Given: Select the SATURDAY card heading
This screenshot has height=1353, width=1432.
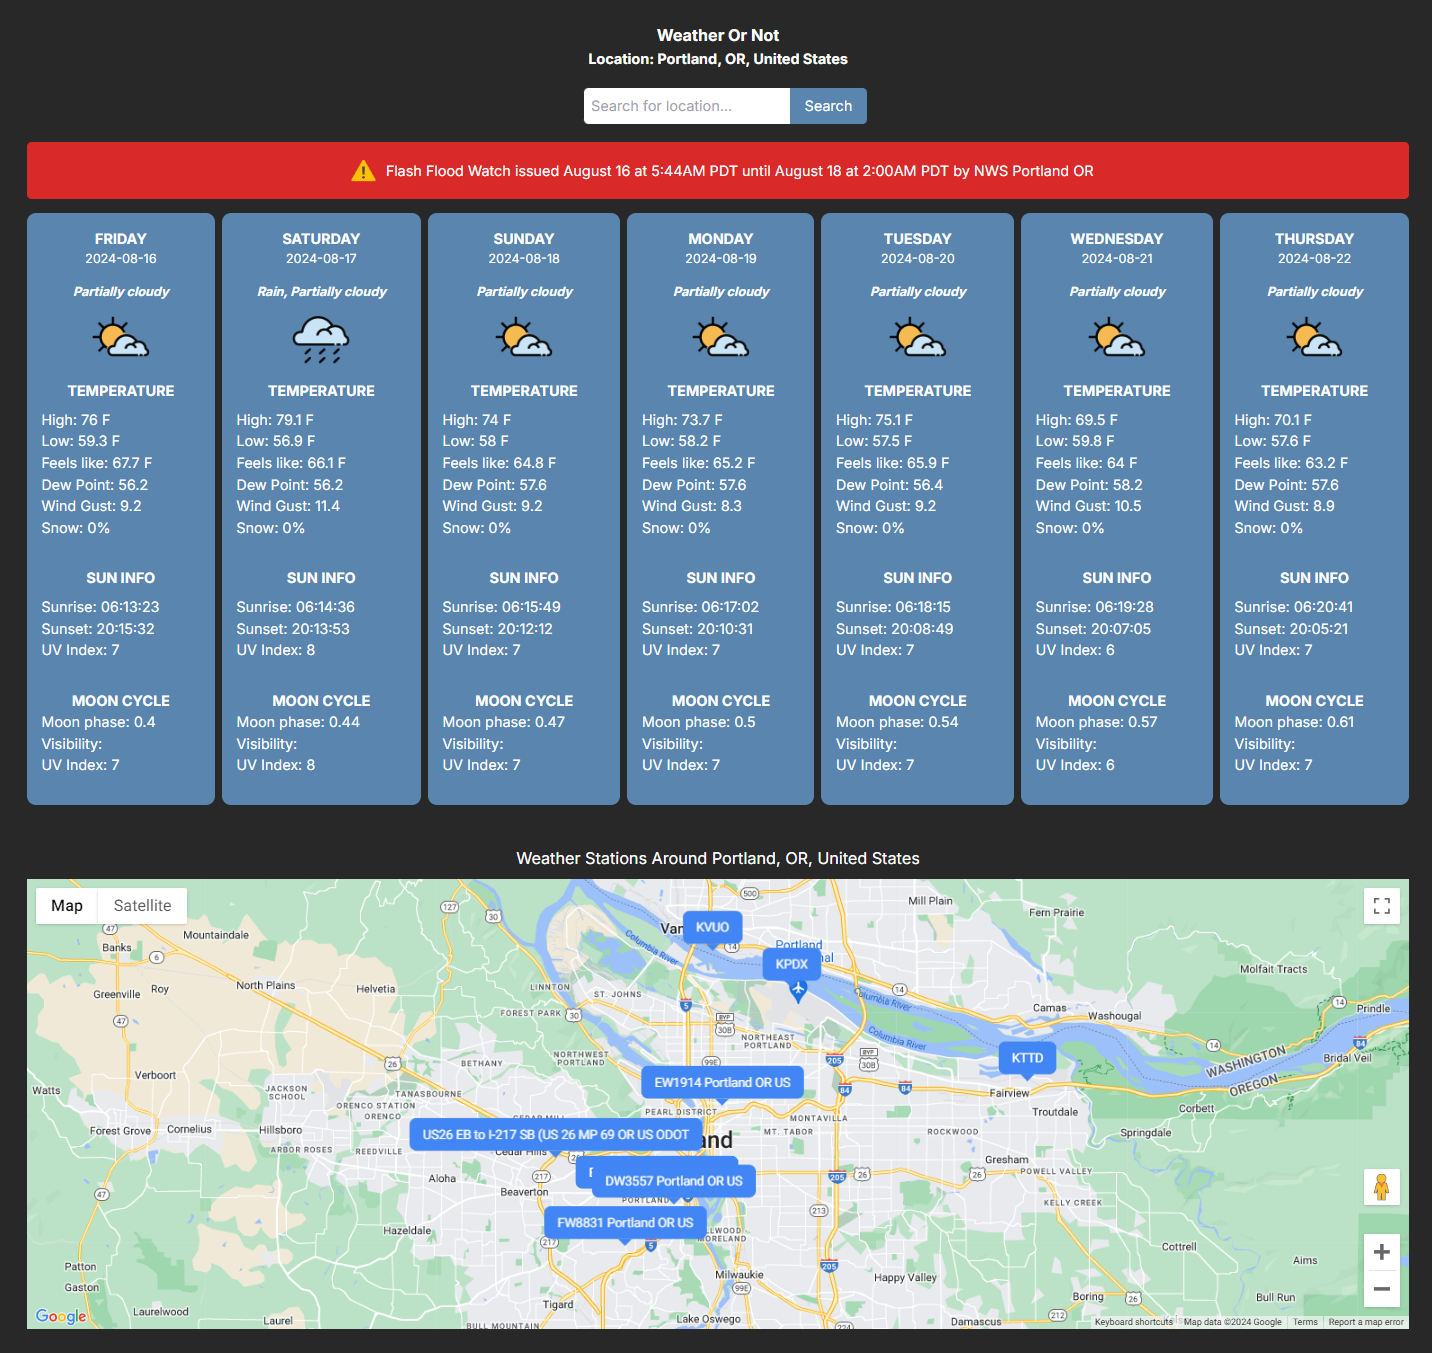Looking at the screenshot, I should tap(321, 239).
